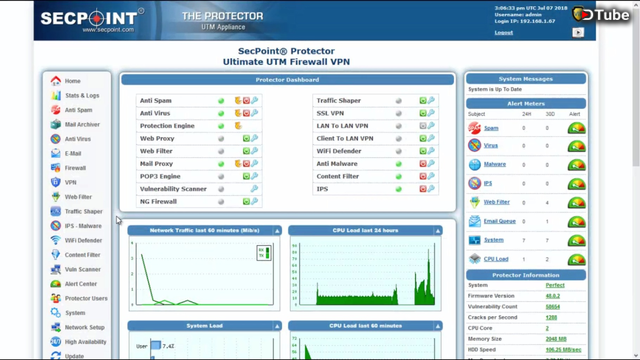Click the orange restart icon for Anti Virus
This screenshot has width=640, height=360.
(x=238, y=113)
